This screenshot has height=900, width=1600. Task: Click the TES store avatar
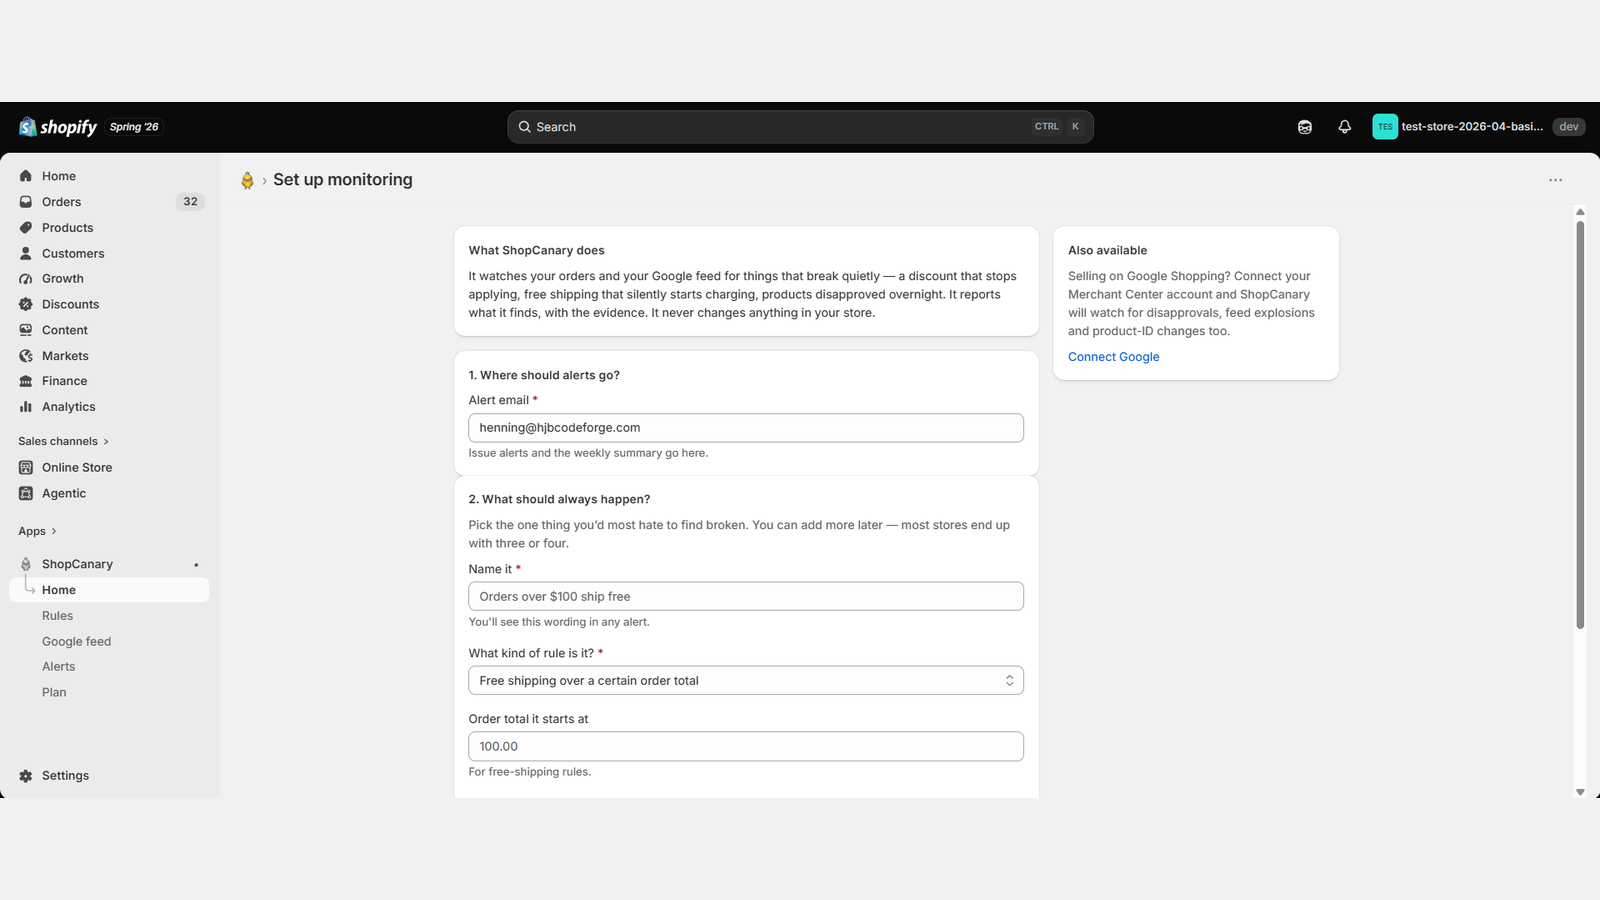coord(1385,127)
